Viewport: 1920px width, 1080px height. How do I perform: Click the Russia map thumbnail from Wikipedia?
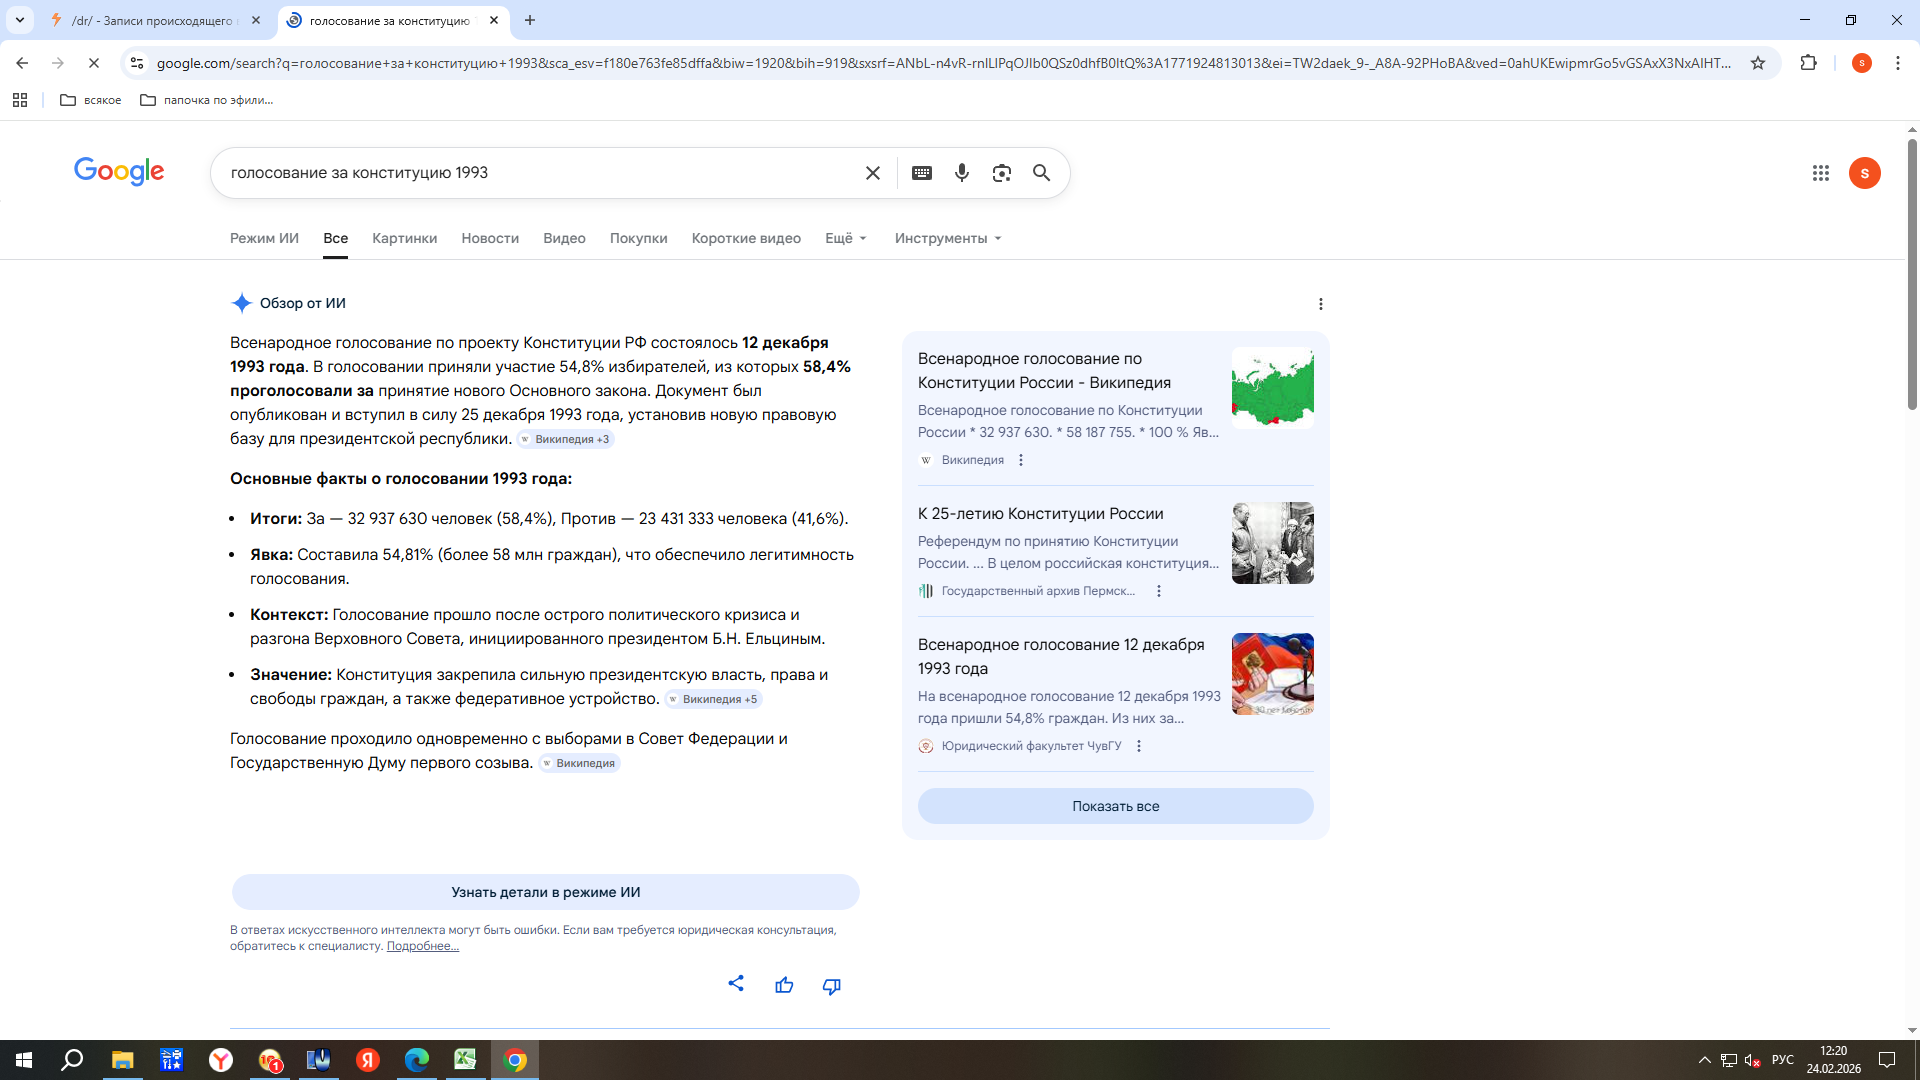coord(1272,388)
